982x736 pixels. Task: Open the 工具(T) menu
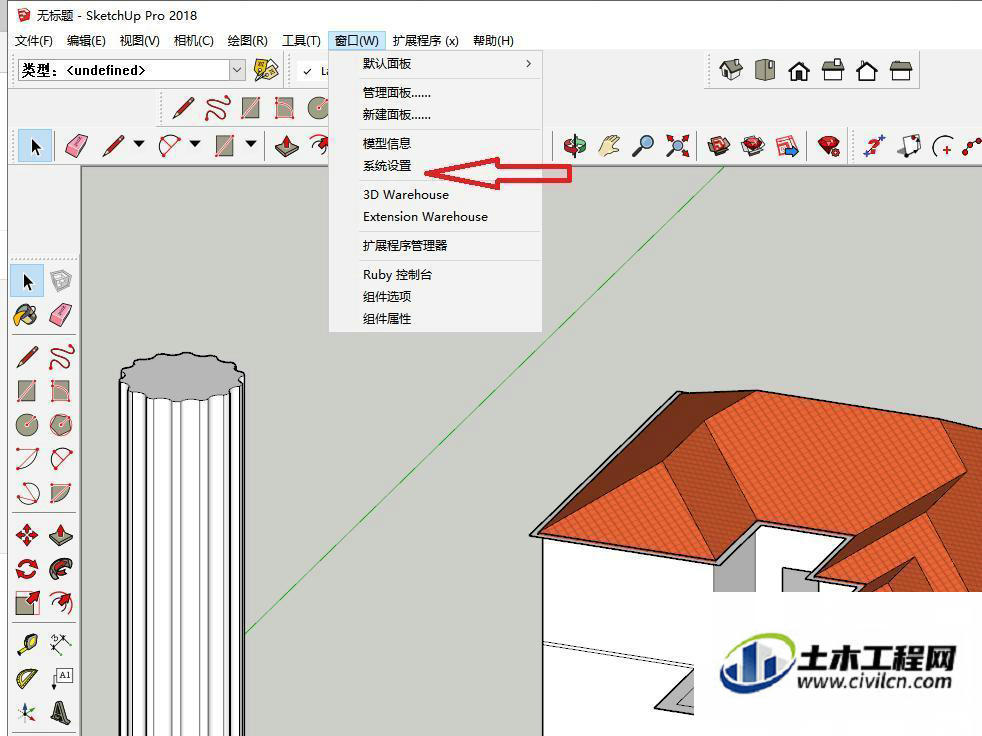click(301, 41)
